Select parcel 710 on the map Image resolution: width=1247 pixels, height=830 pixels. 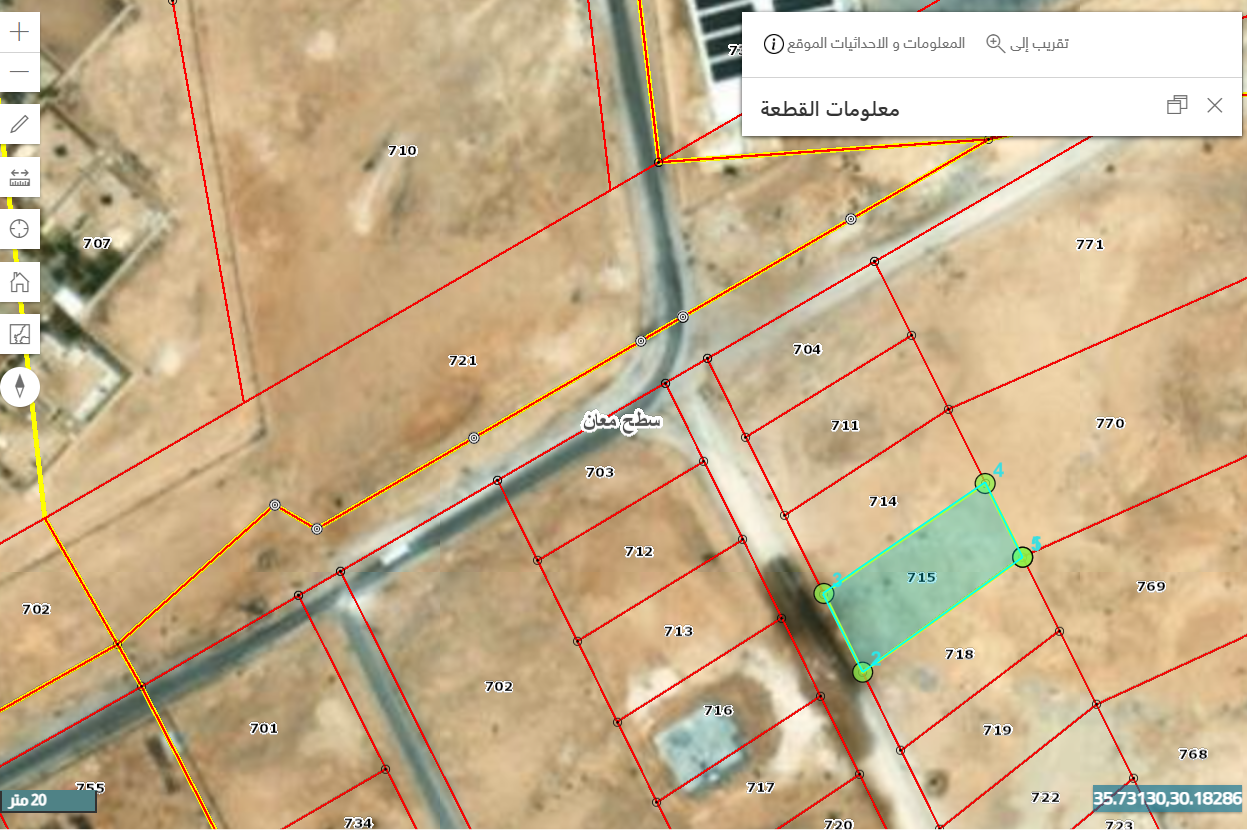tap(402, 151)
